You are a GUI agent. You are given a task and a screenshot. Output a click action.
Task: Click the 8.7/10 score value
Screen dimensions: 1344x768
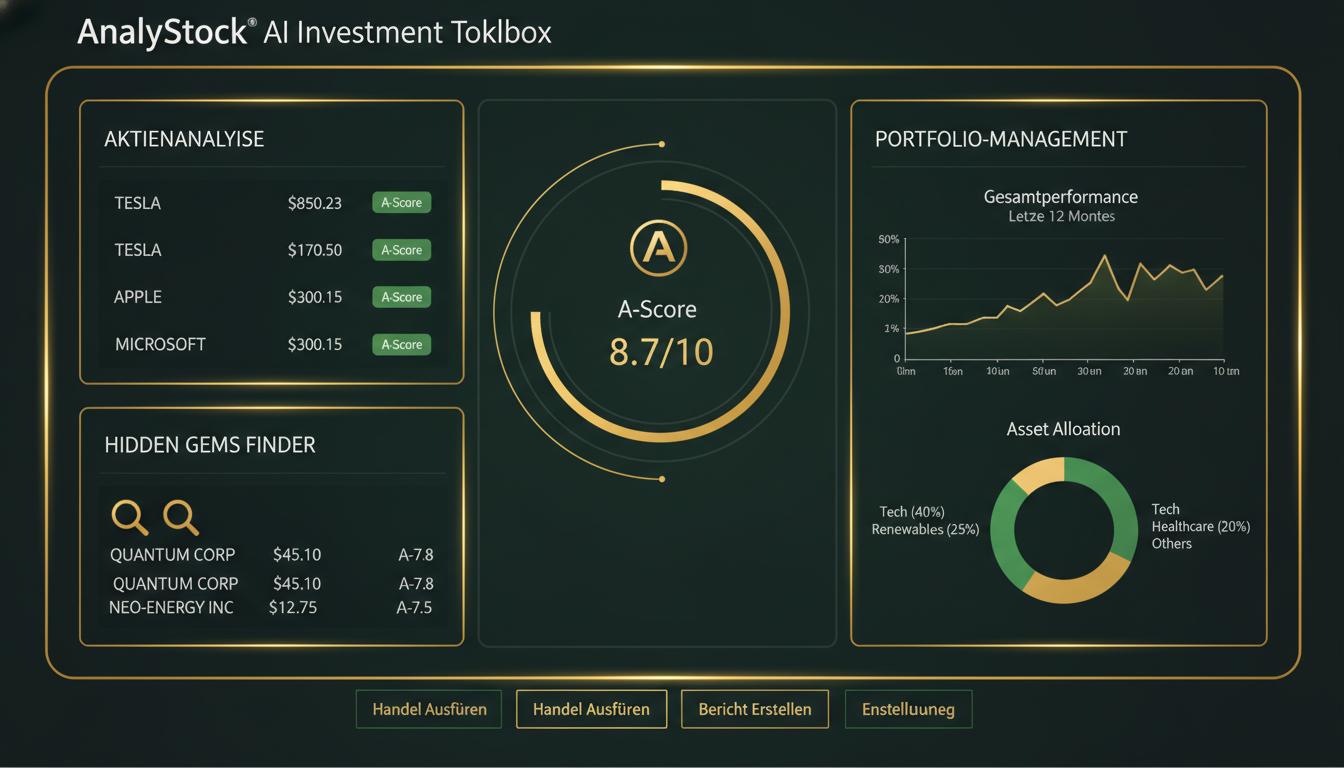coord(661,352)
